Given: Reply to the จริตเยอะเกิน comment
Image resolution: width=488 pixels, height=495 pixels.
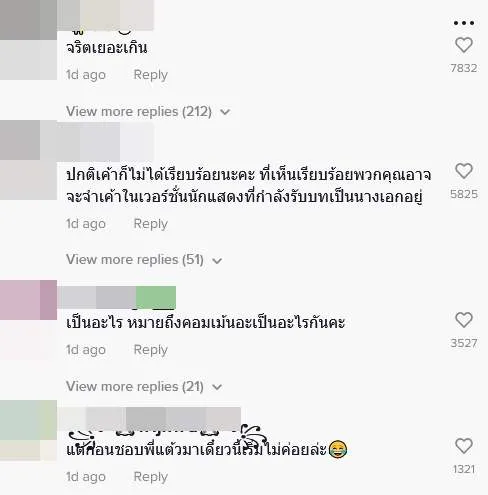Looking at the screenshot, I should (151, 75).
